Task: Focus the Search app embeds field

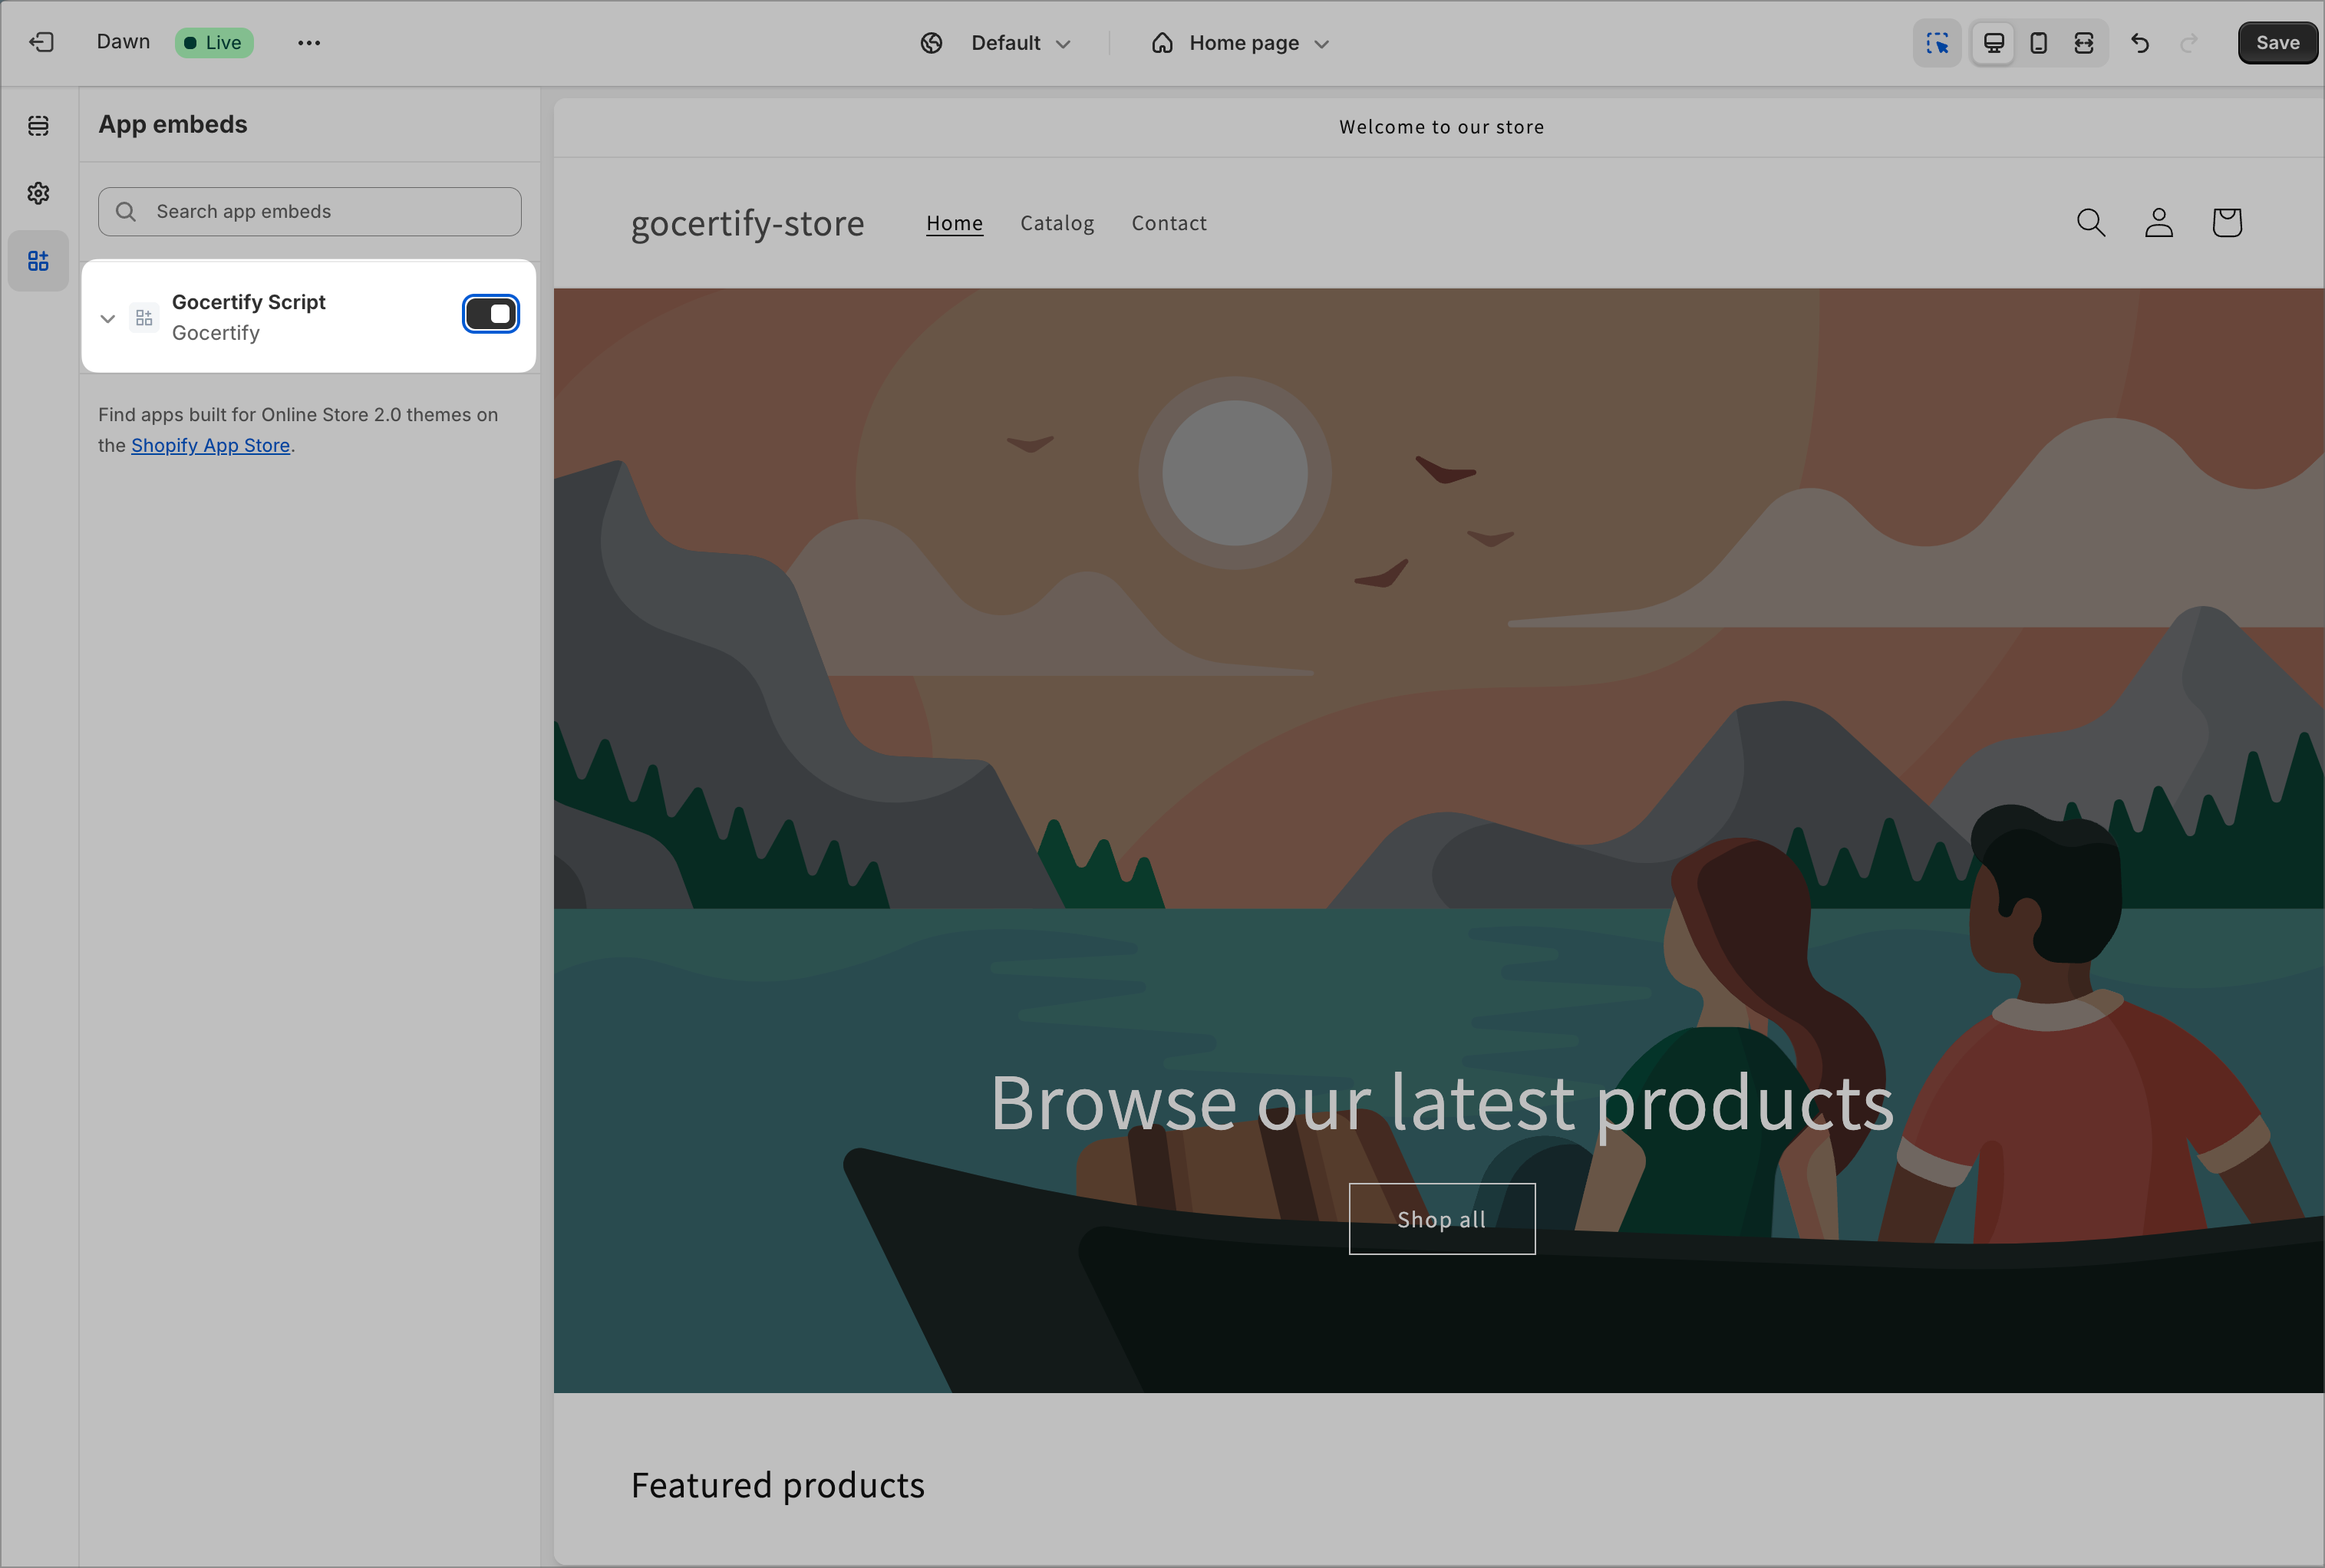Action: pos(310,212)
